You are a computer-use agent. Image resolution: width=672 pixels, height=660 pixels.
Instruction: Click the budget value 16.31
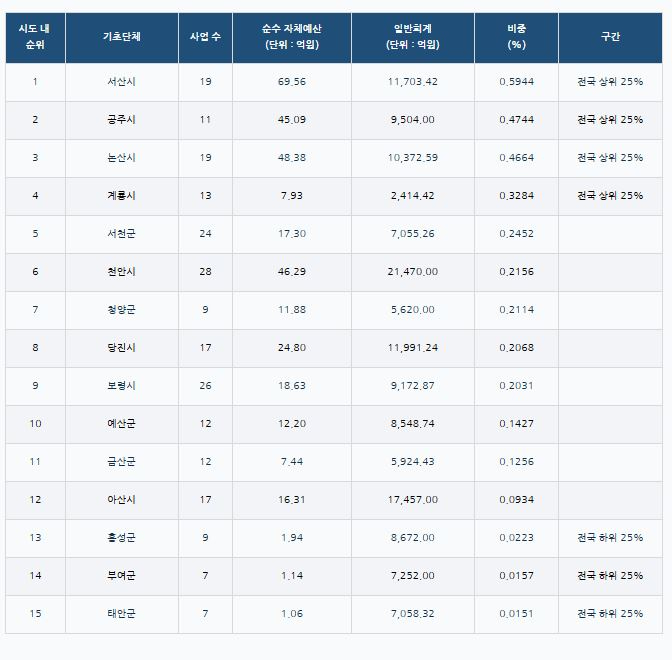292,500
